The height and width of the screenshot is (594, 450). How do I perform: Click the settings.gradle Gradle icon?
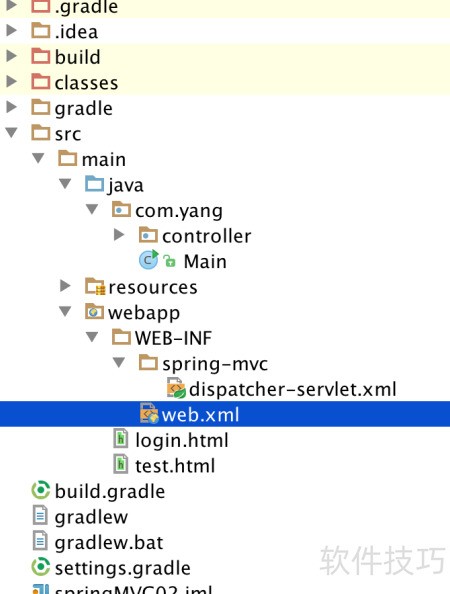pyautogui.click(x=41, y=567)
